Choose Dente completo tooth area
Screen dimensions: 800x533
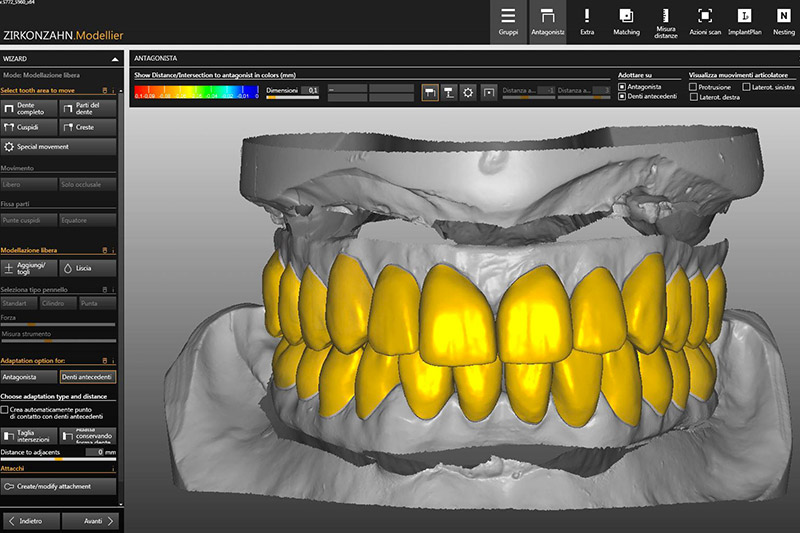(x=30, y=108)
